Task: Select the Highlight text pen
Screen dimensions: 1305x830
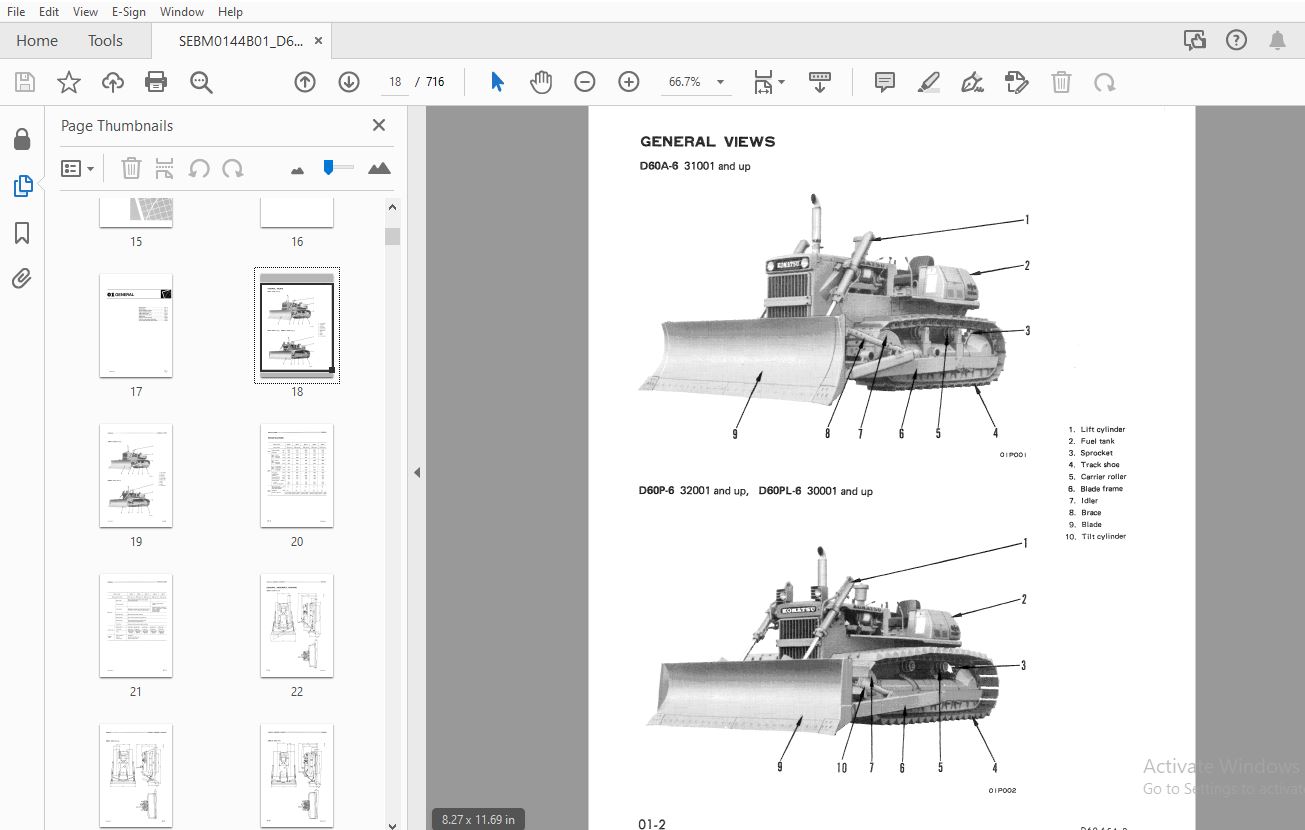Action: click(x=929, y=82)
